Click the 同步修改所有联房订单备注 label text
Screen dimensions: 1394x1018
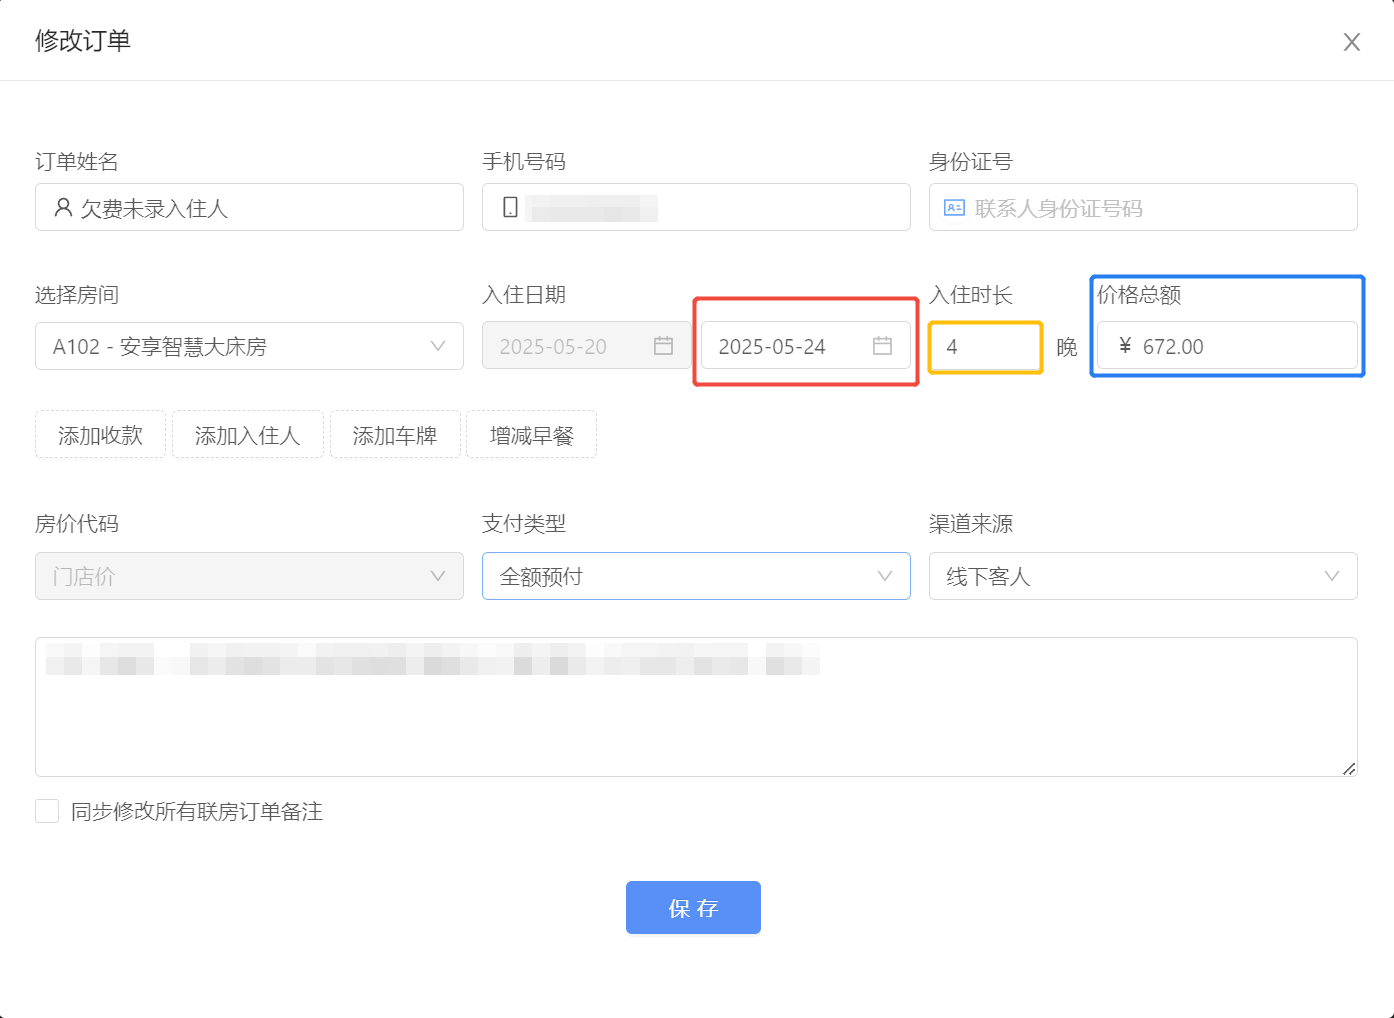pyautogui.click(x=197, y=811)
